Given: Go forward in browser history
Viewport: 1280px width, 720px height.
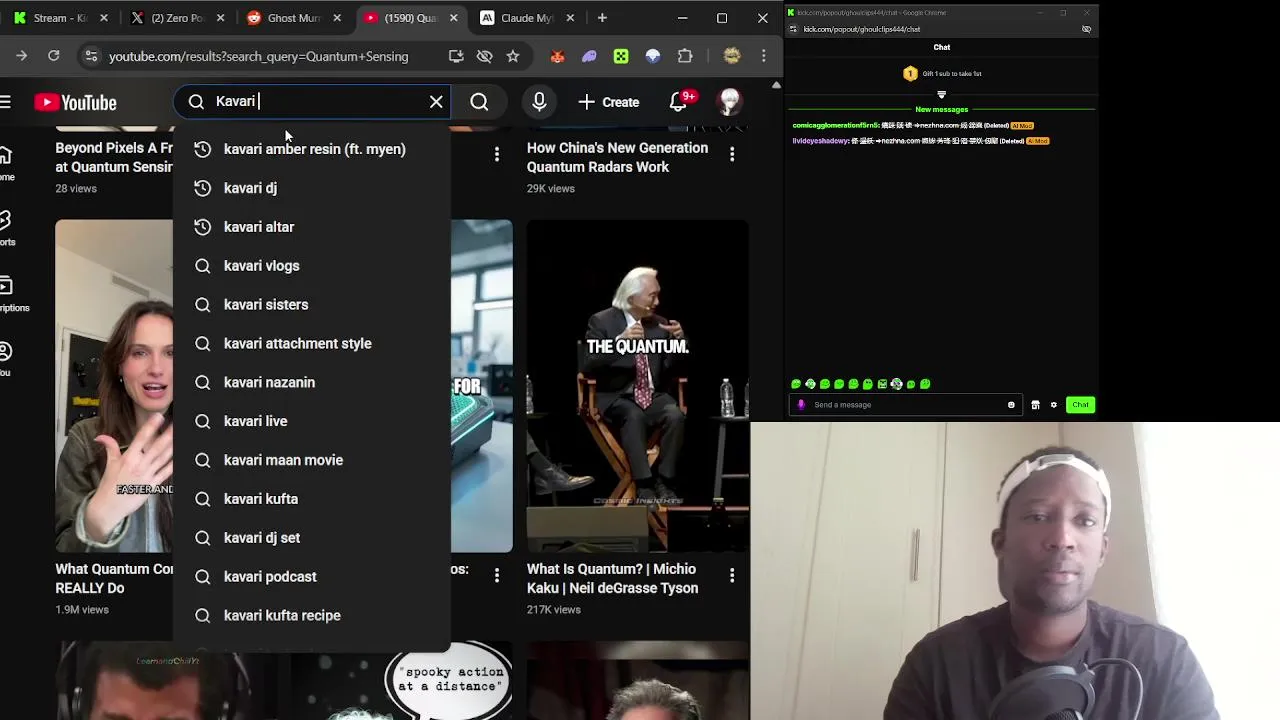Looking at the screenshot, I should click(x=21, y=56).
